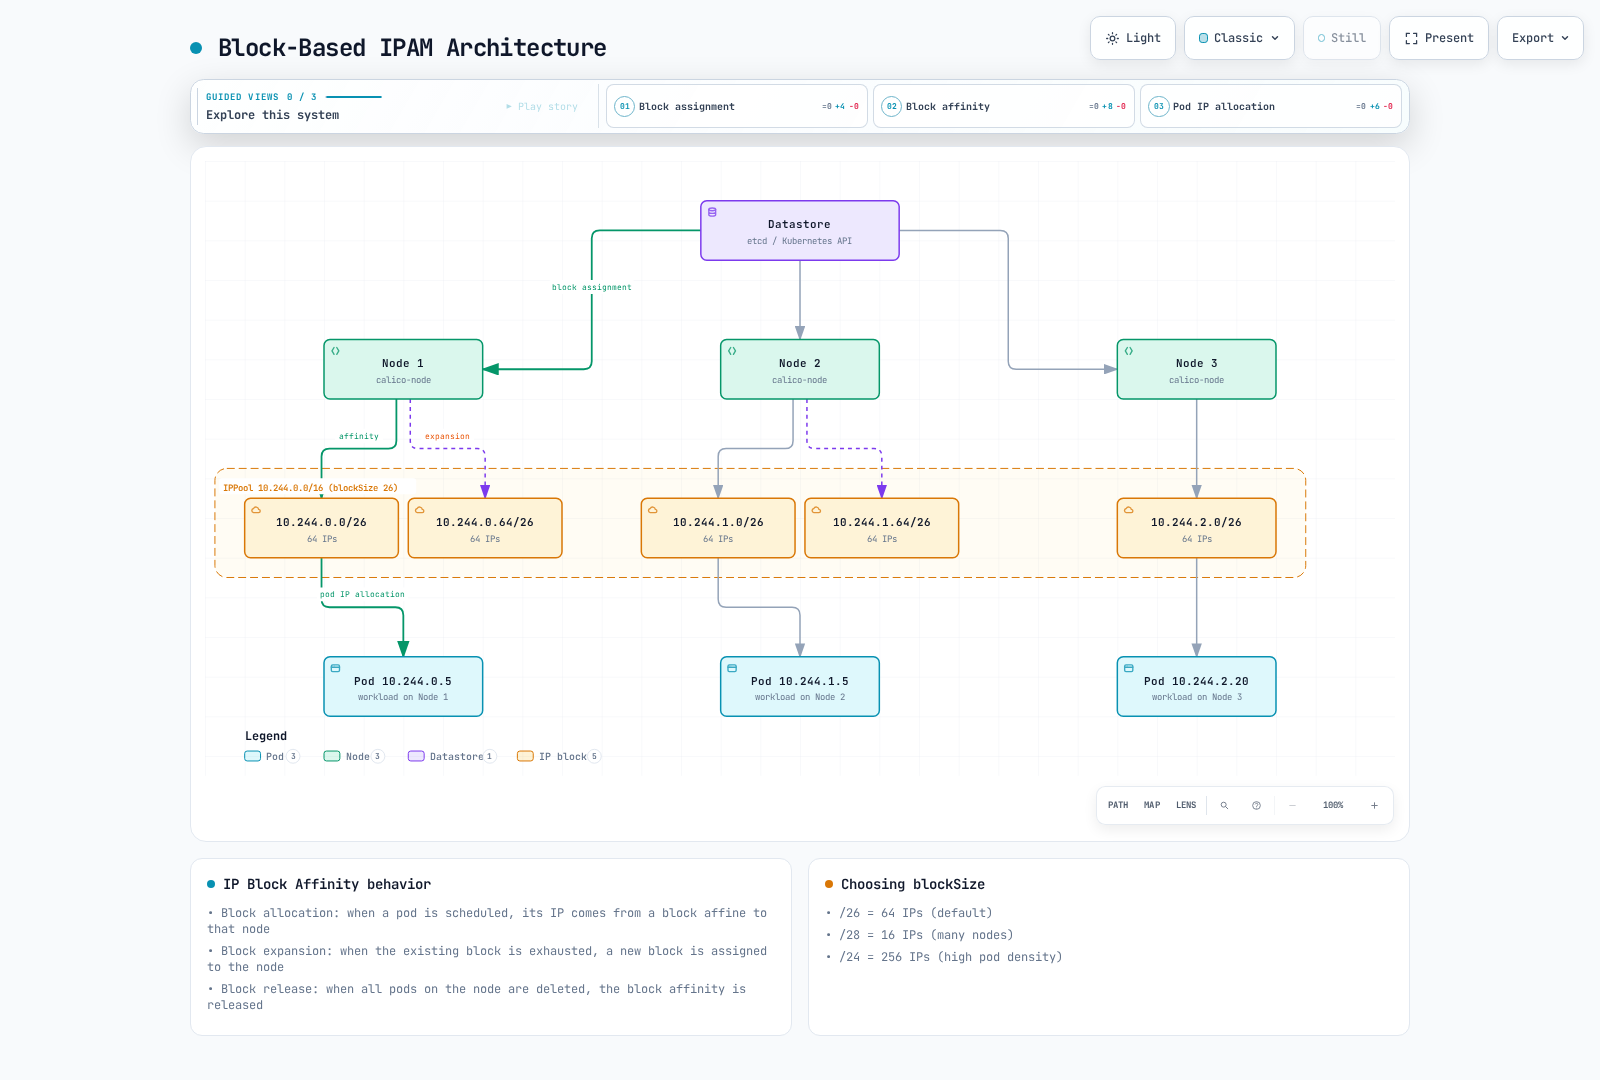Click the code icon on Node 3
Viewport: 1600px width, 1080px height.
pyautogui.click(x=1129, y=351)
